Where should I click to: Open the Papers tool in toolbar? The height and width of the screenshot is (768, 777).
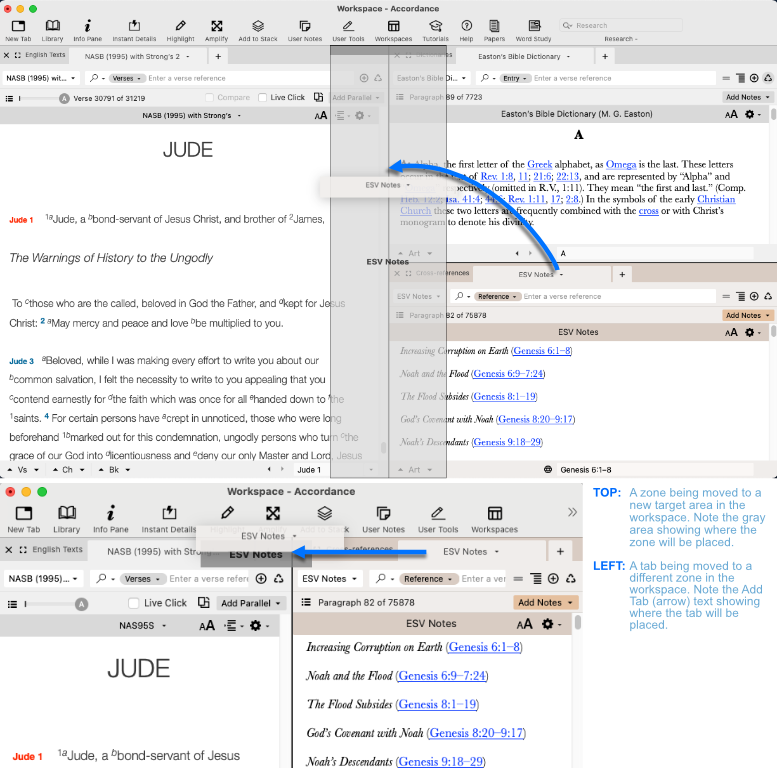[494, 29]
